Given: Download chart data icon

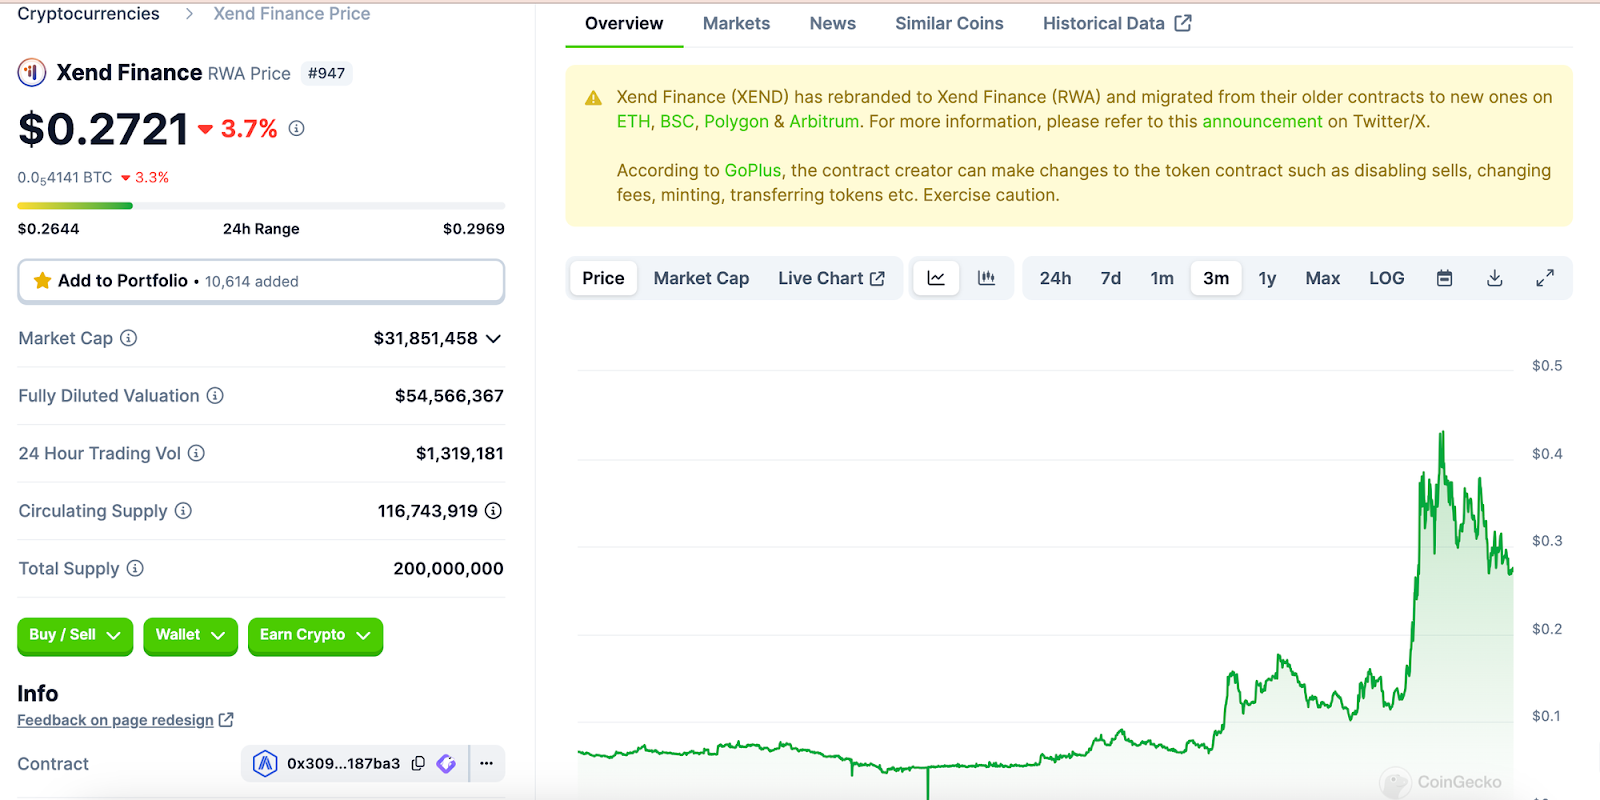Looking at the screenshot, I should click(1494, 278).
